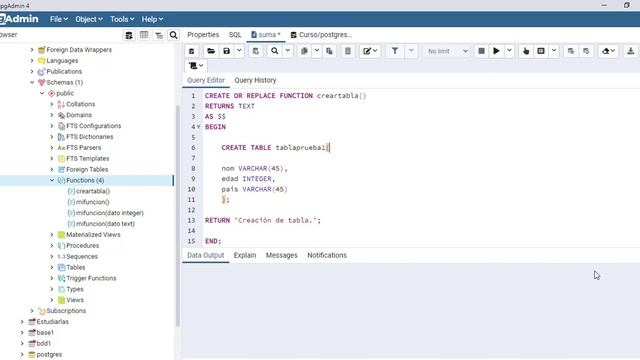This screenshot has height=360, width=640.
Task: Collapse the Functions (4) tree node
Action: [x=52, y=180]
